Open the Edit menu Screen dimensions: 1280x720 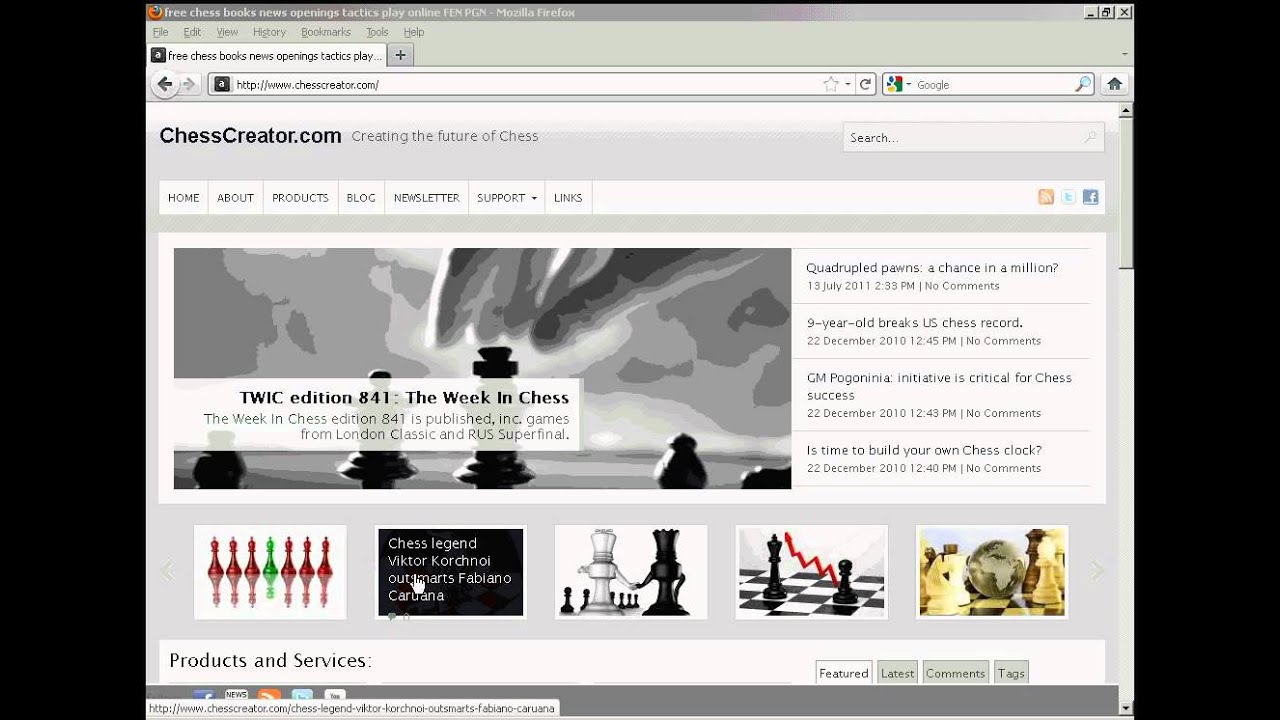(192, 32)
